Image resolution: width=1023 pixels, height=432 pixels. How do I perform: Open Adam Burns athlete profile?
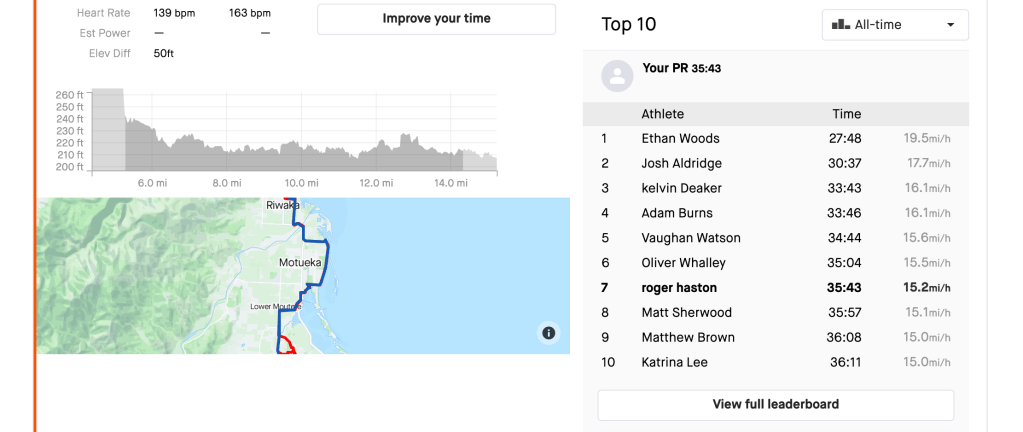click(x=677, y=213)
